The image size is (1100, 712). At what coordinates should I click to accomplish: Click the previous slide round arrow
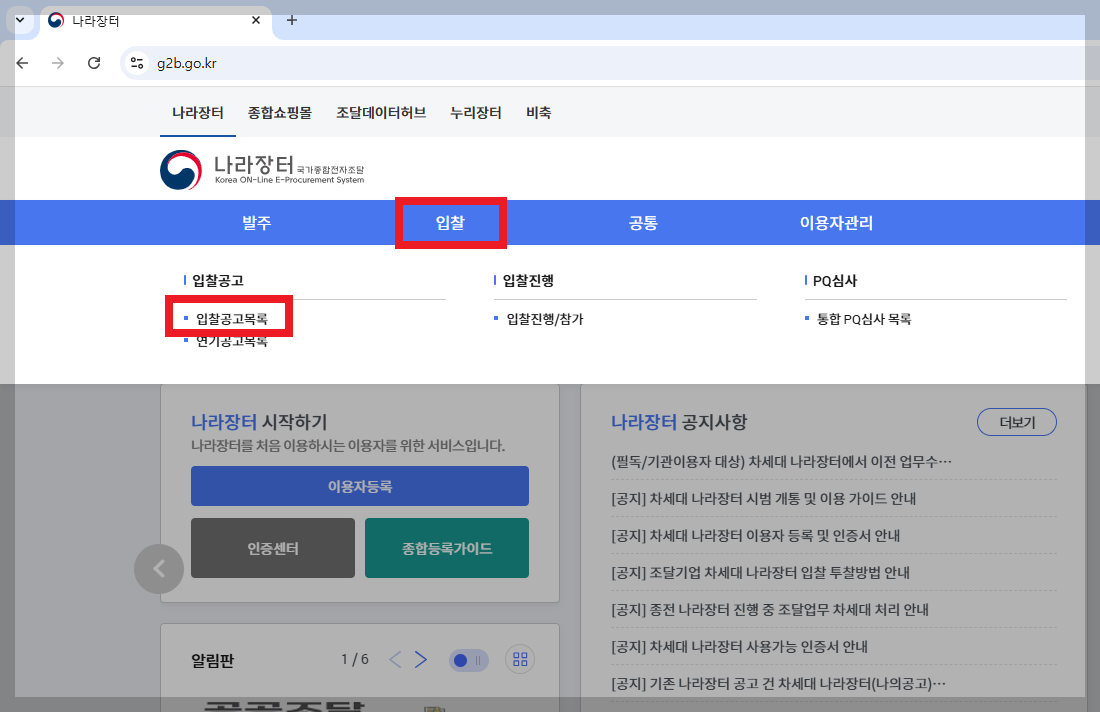tap(159, 569)
